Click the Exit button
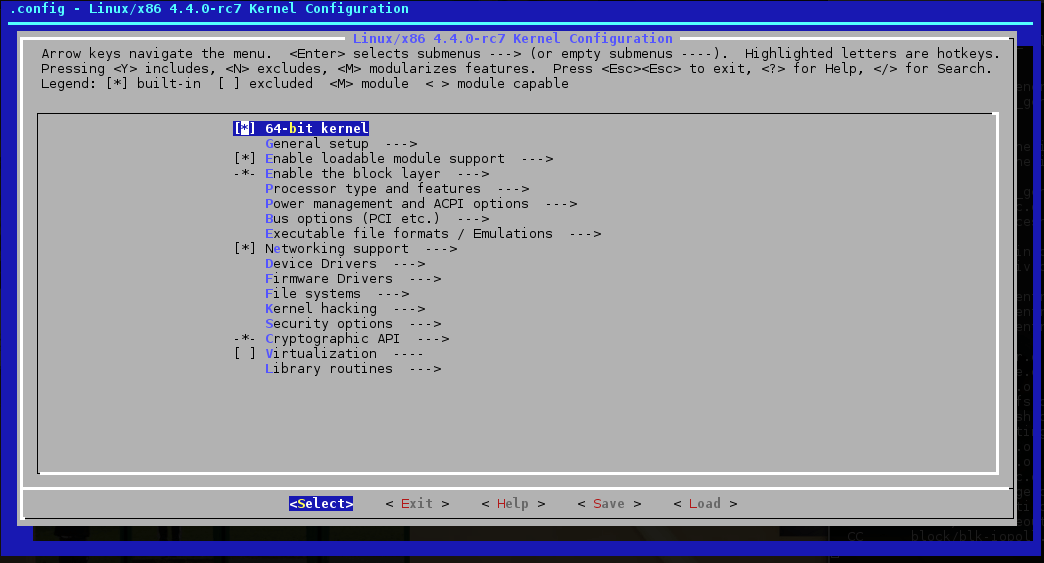Screen dimensions: 1044x563 coord(417,504)
